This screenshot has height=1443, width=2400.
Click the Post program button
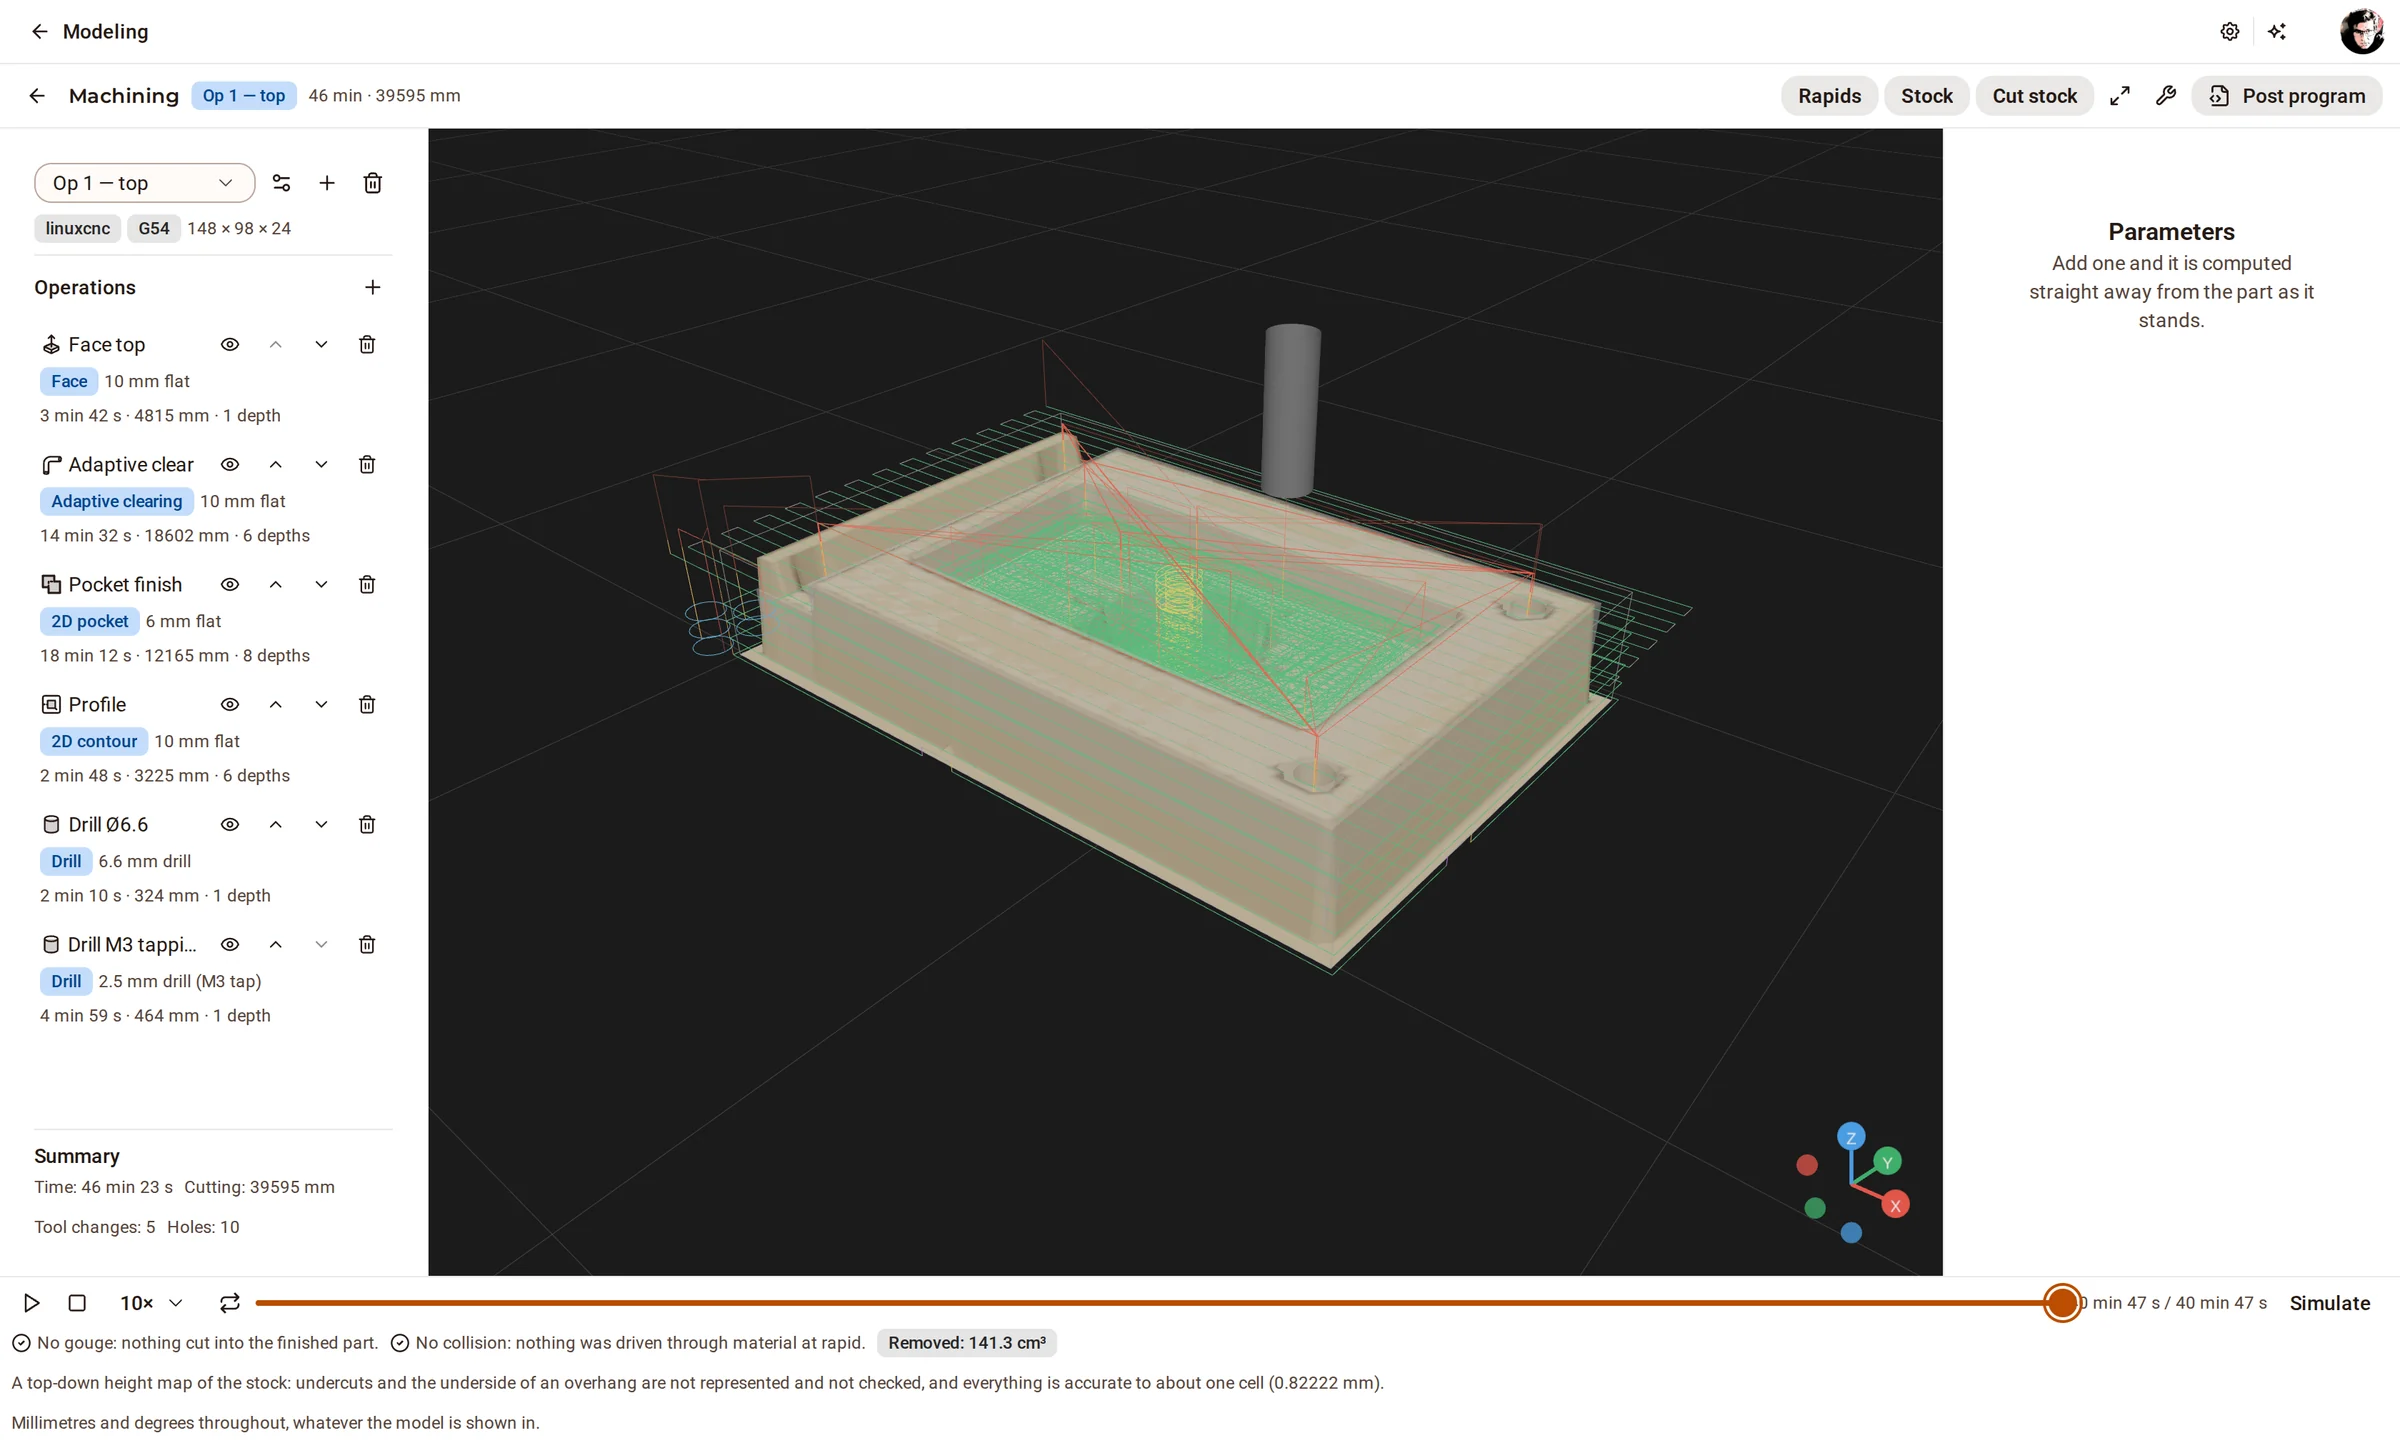pos(2287,96)
